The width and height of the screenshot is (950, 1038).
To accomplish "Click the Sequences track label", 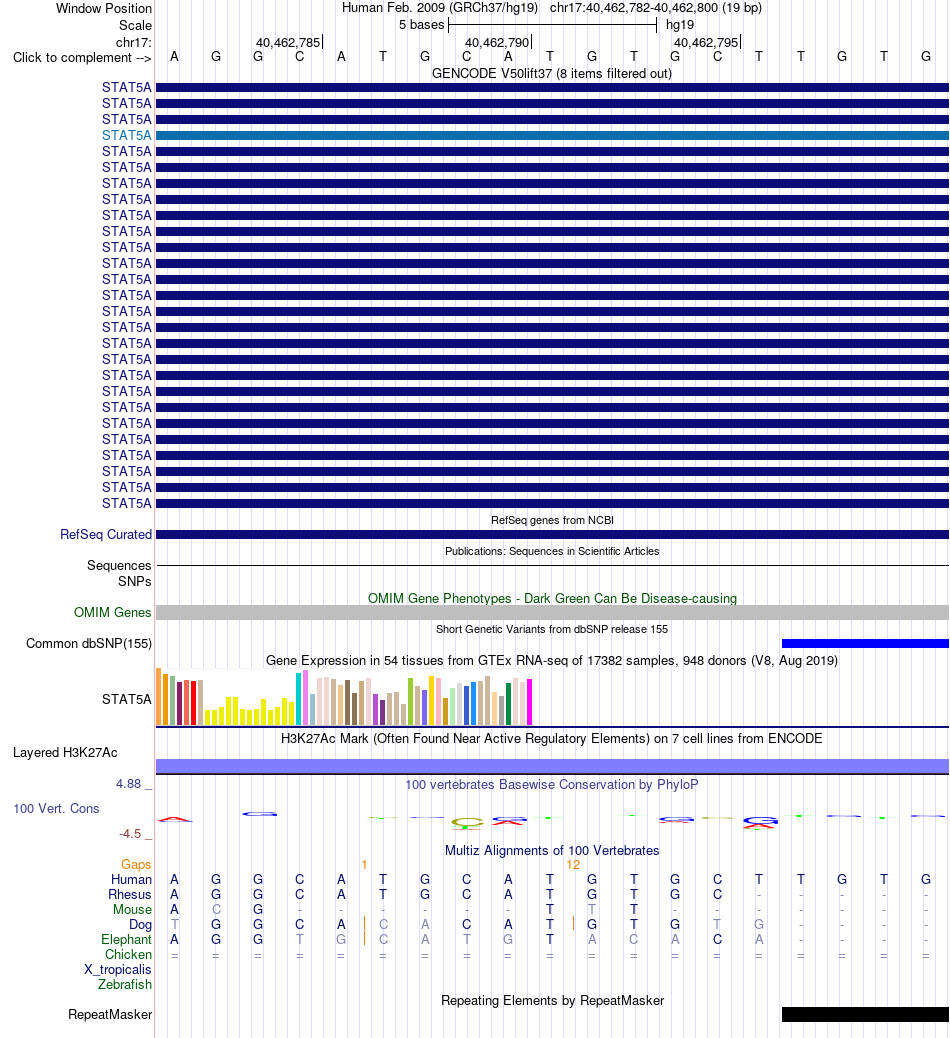I will point(119,565).
